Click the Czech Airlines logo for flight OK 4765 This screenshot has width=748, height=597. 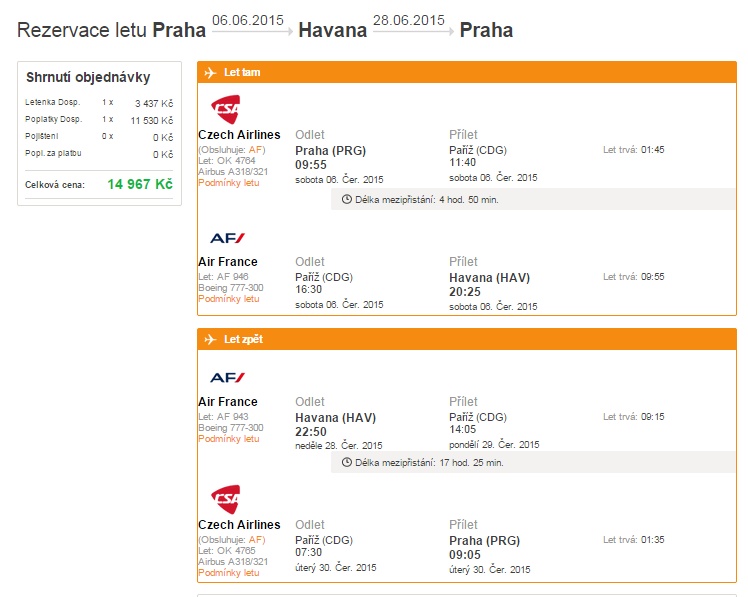click(226, 499)
